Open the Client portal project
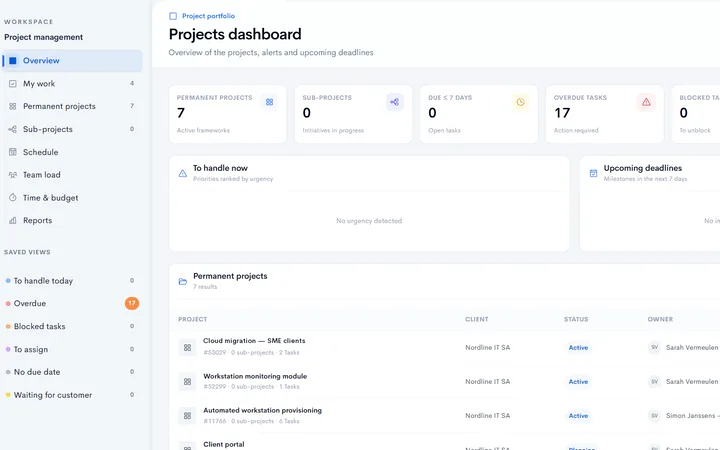720x450 pixels. pos(224,444)
